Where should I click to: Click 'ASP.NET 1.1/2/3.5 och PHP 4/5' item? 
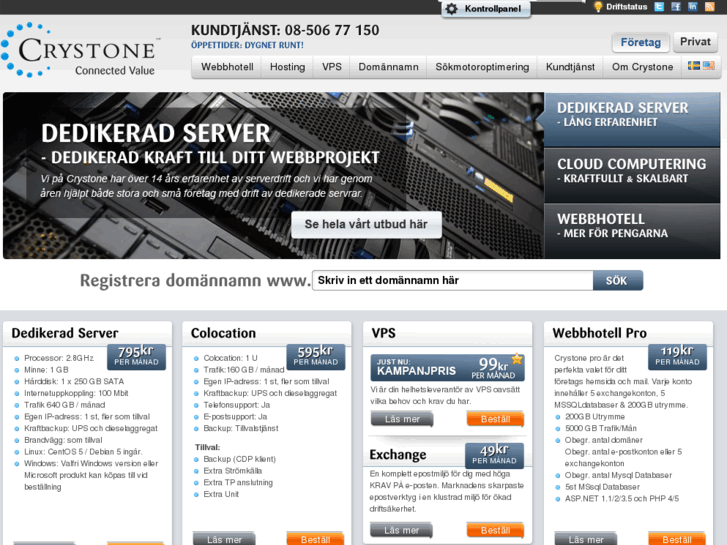click(622, 499)
